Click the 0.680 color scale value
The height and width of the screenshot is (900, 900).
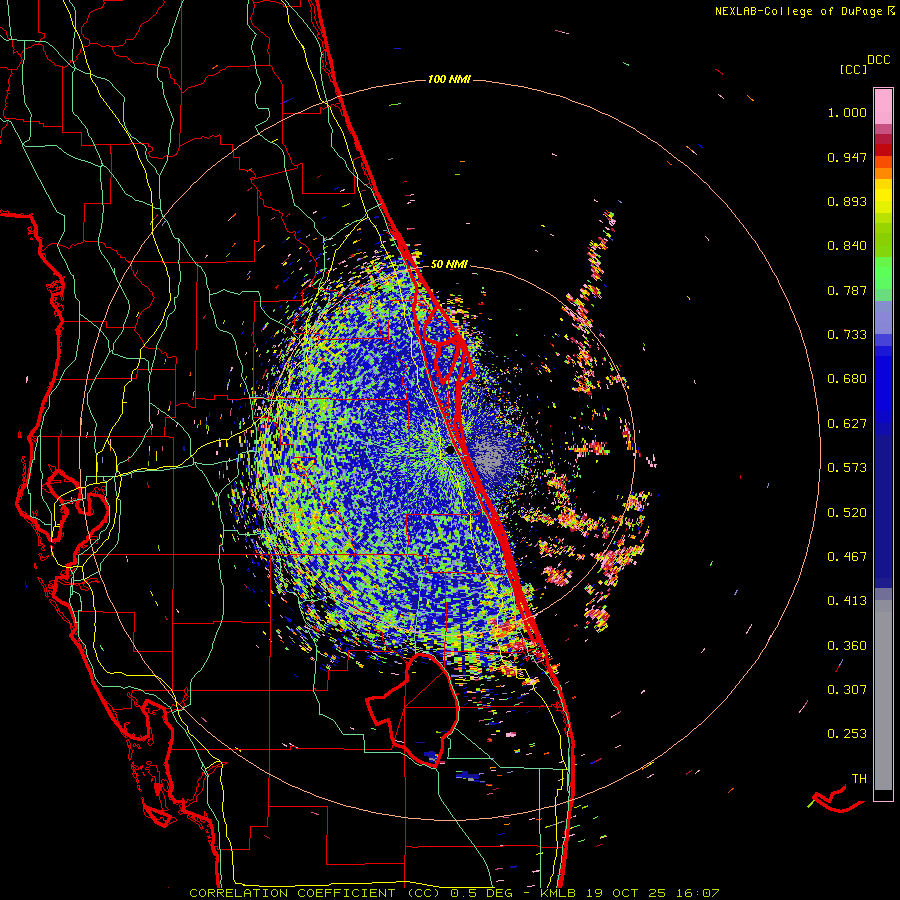[847, 379]
